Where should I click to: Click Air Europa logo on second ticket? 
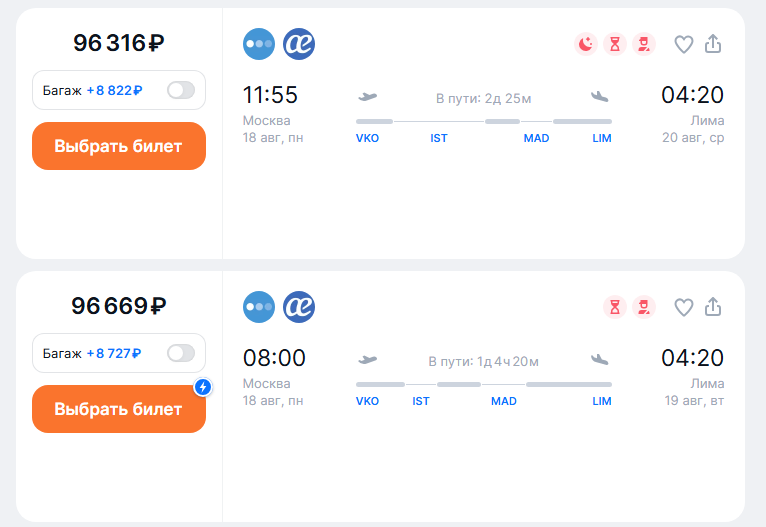[x=299, y=307]
